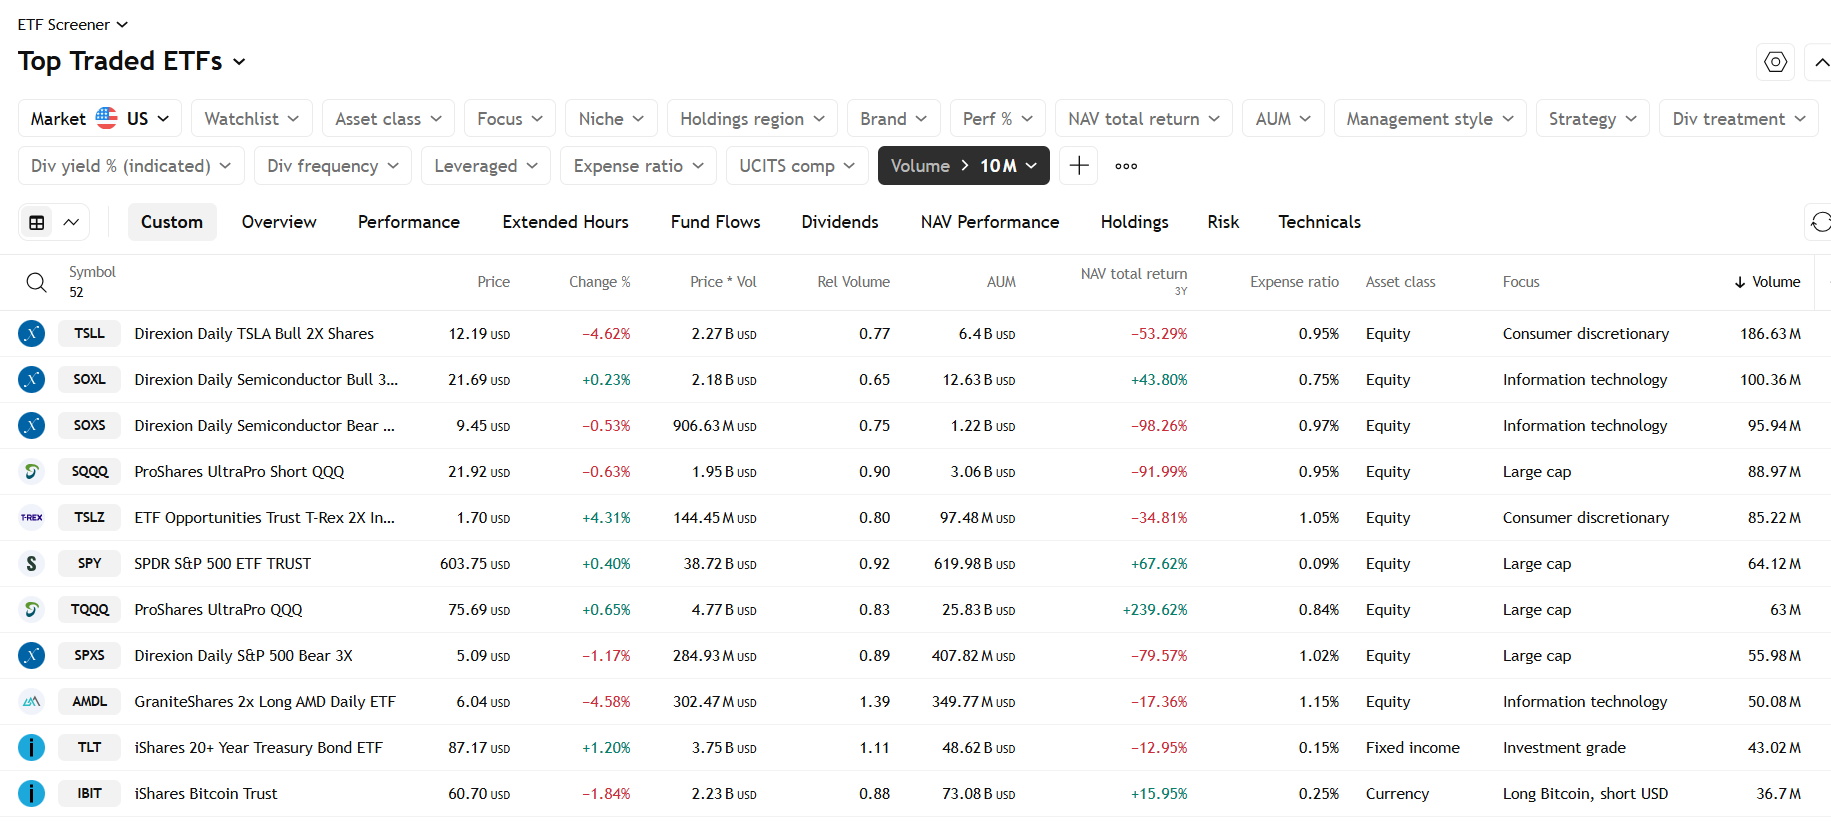
Task: Click the Direxion logo beside TSLL
Action: (32, 334)
